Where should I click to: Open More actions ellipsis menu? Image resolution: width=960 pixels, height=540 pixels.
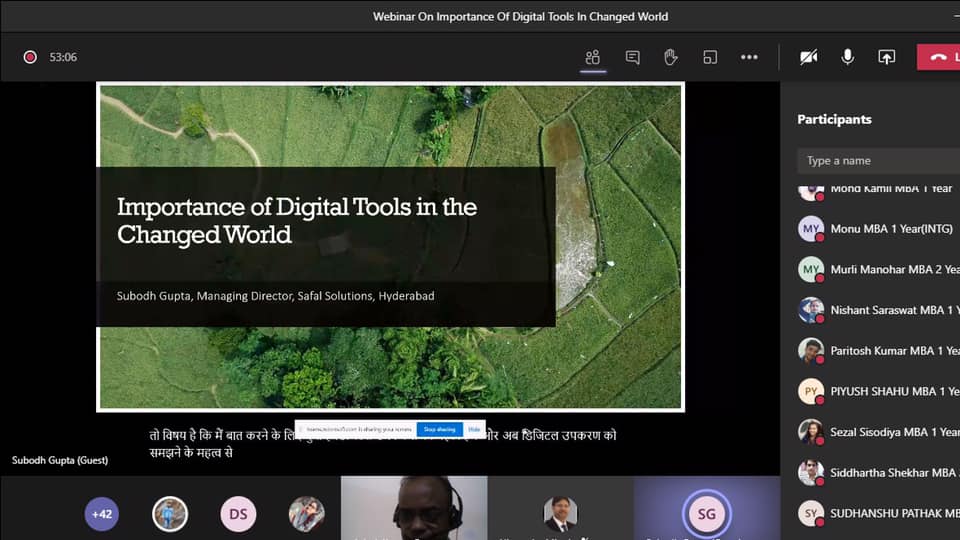pyautogui.click(x=749, y=57)
